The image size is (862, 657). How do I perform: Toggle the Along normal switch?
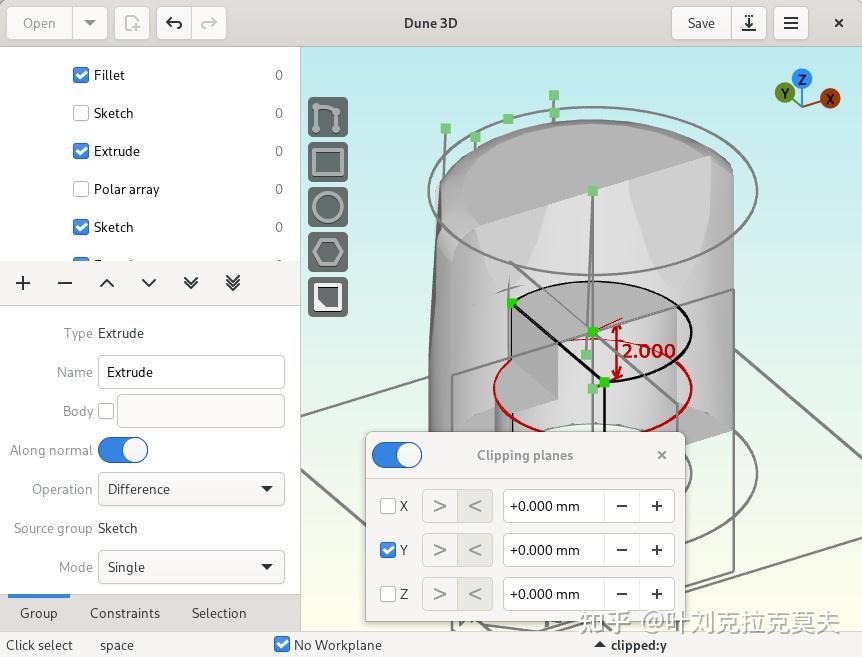point(123,450)
